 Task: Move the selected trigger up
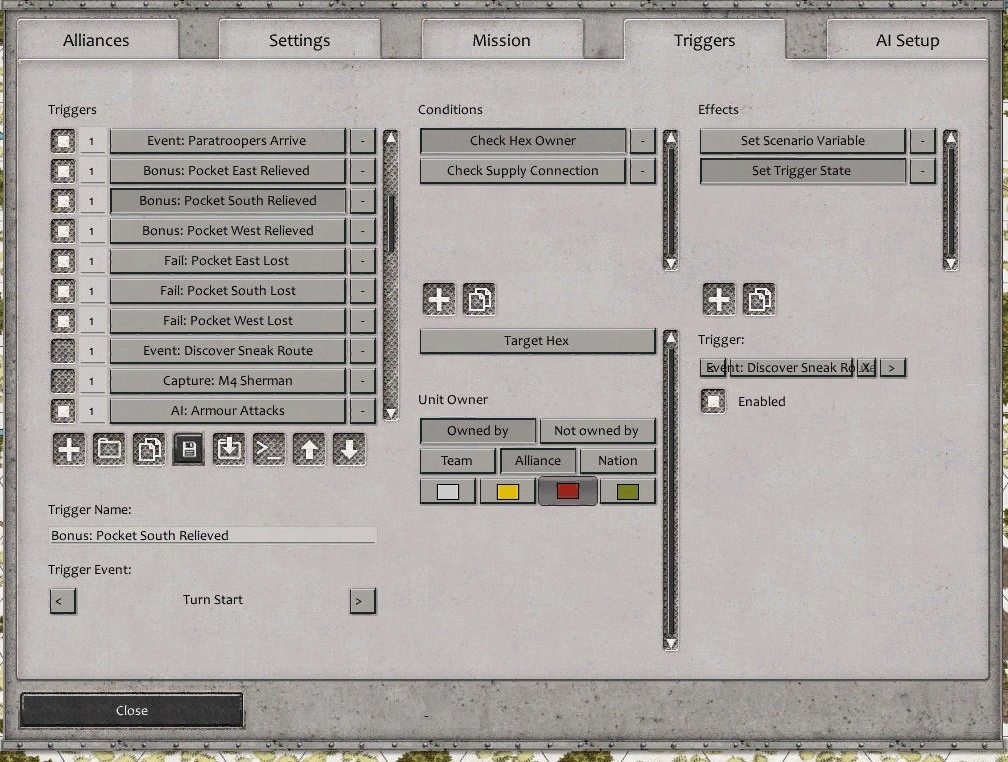(308, 449)
